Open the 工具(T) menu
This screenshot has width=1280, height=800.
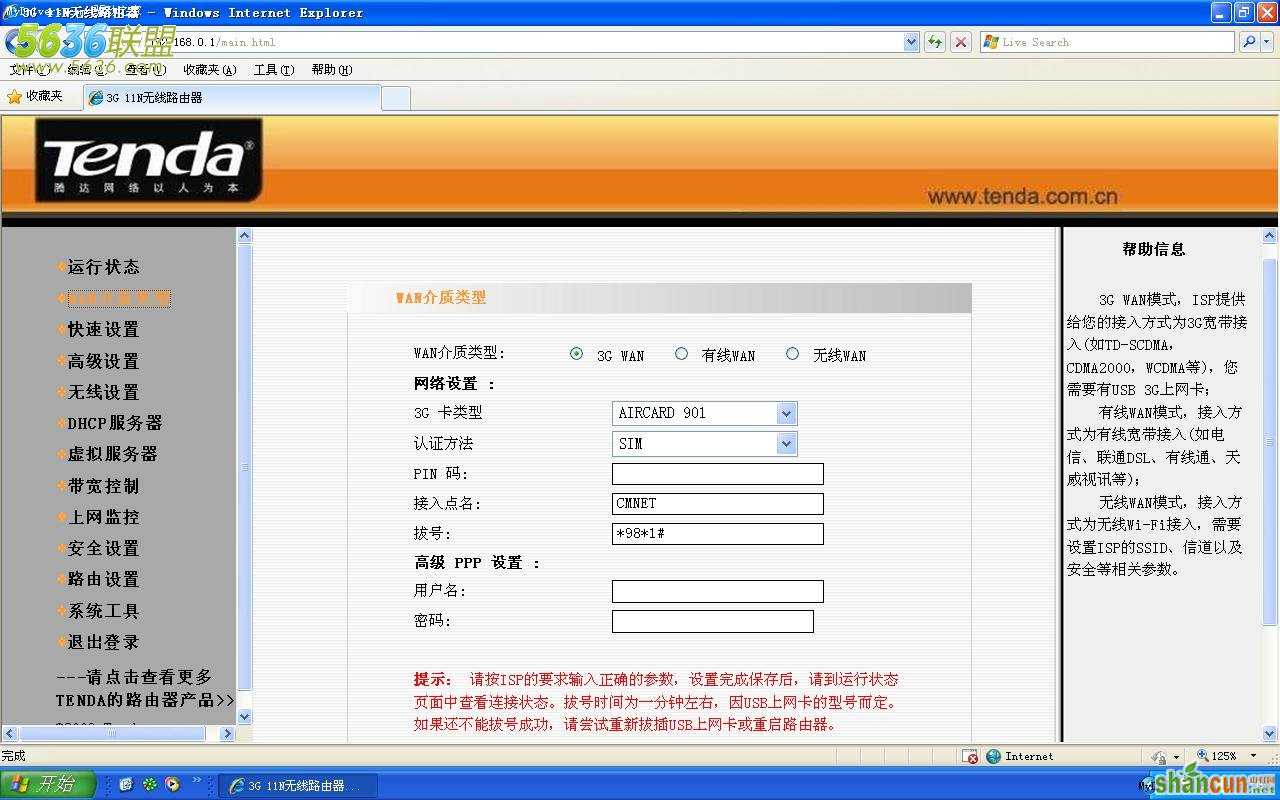[x=274, y=70]
